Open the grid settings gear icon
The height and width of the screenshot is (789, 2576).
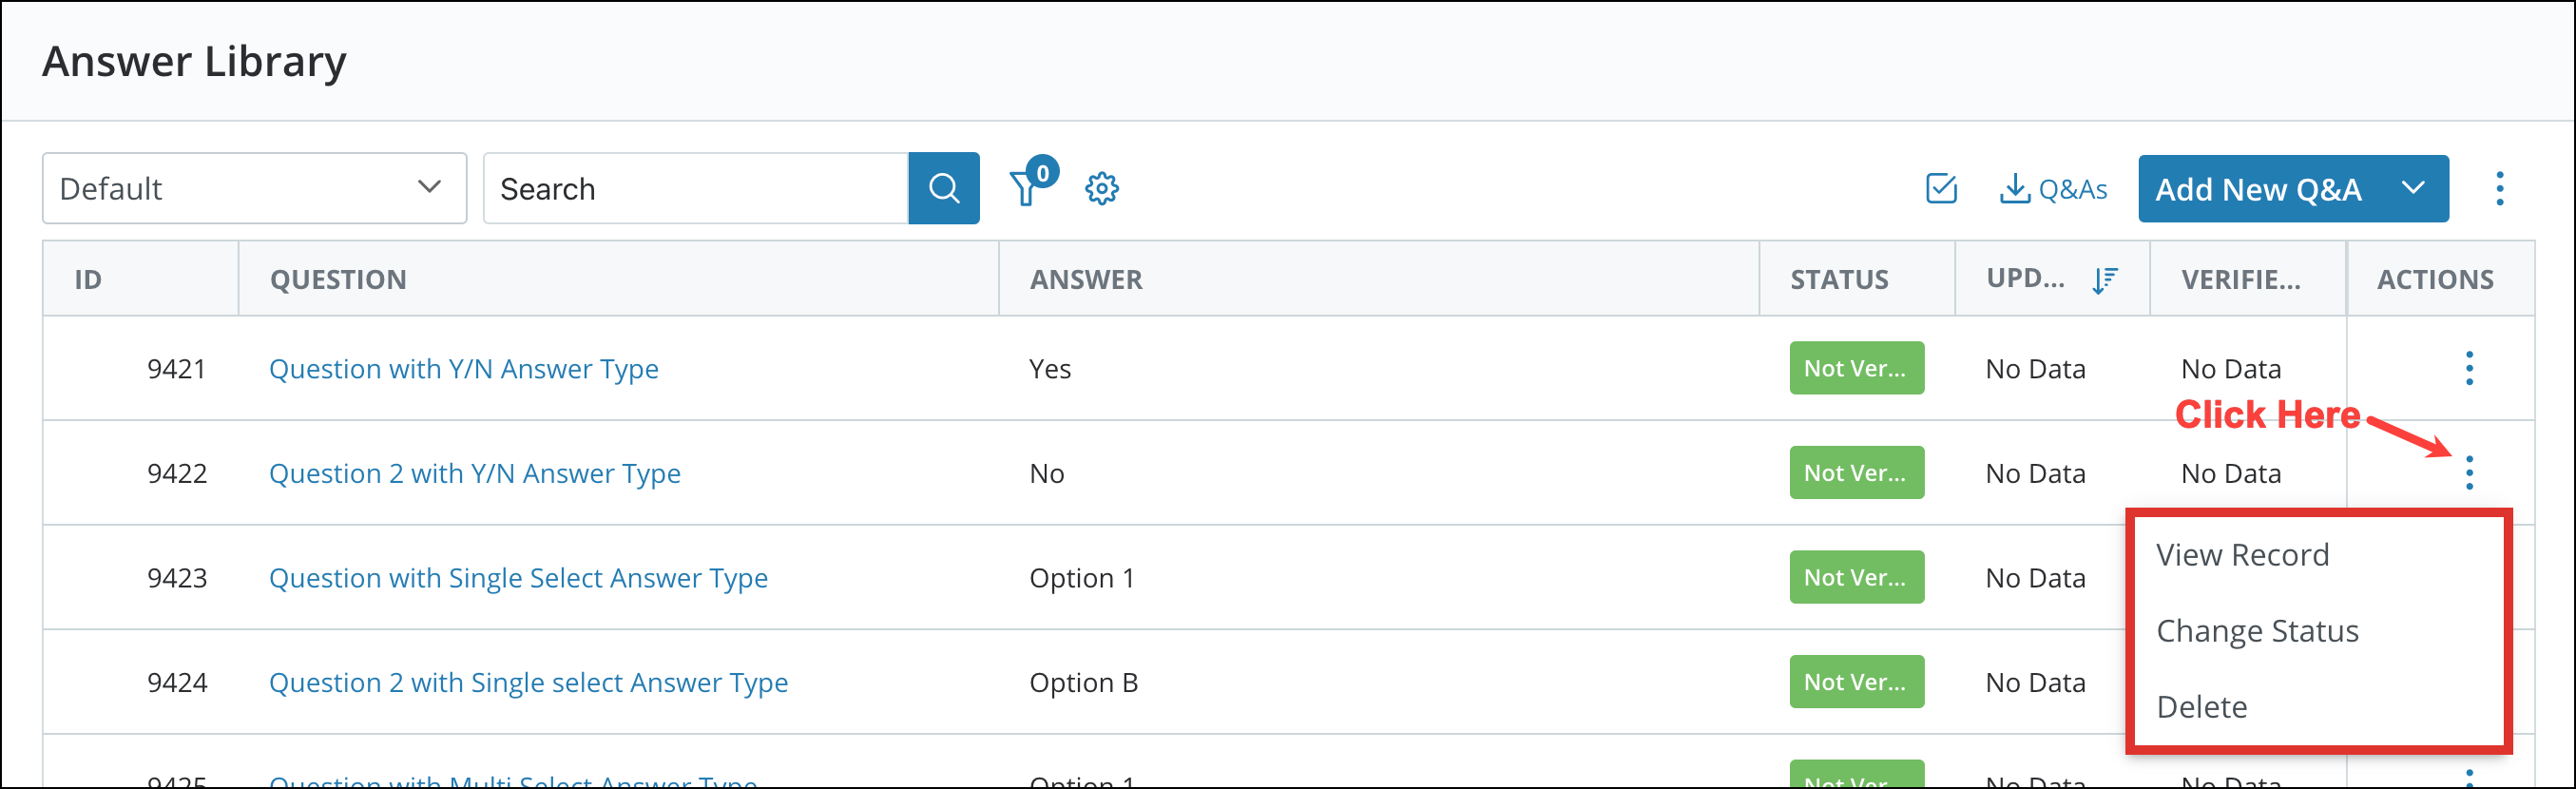tap(1101, 188)
